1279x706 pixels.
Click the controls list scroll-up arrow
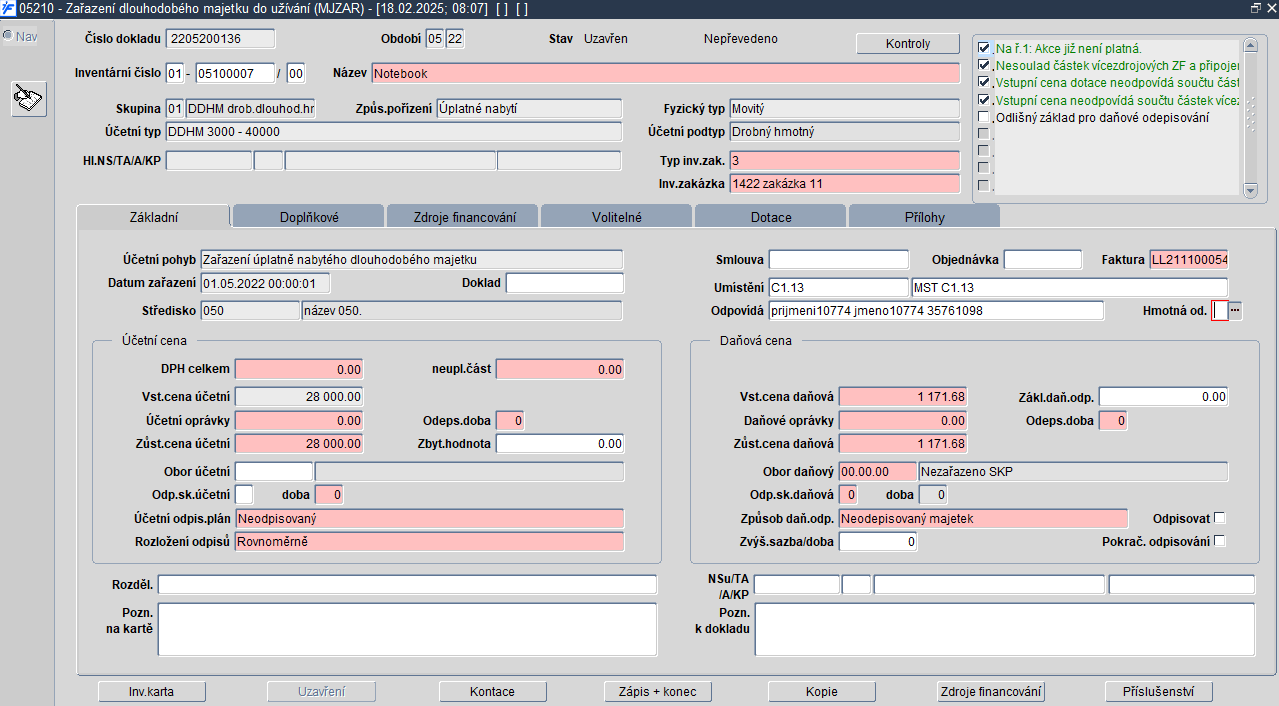(1249, 46)
